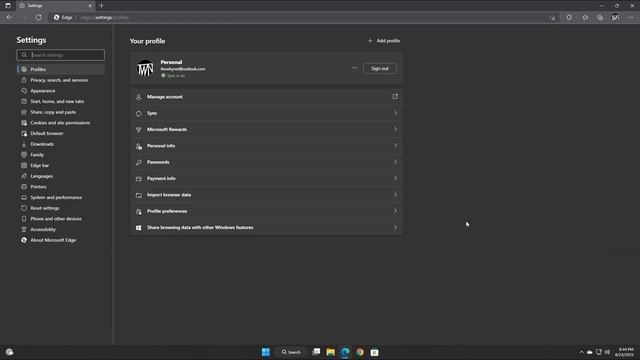Open the Favorites toolbar icon

click(585, 18)
